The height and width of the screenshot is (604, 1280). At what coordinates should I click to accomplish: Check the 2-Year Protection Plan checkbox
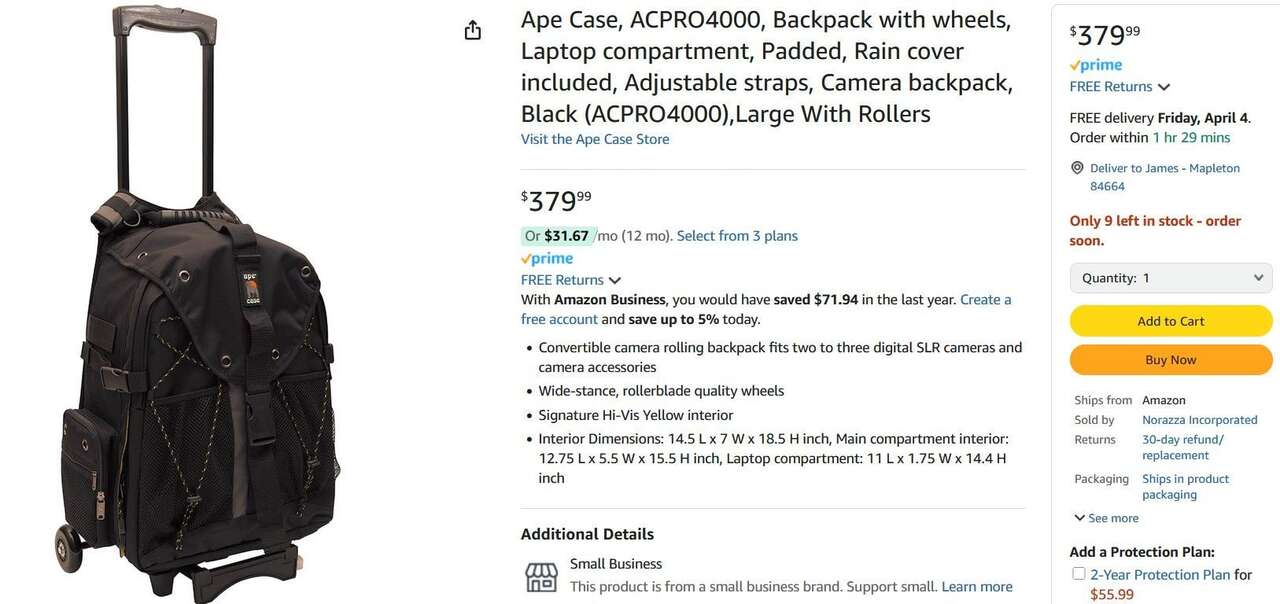(1079, 574)
